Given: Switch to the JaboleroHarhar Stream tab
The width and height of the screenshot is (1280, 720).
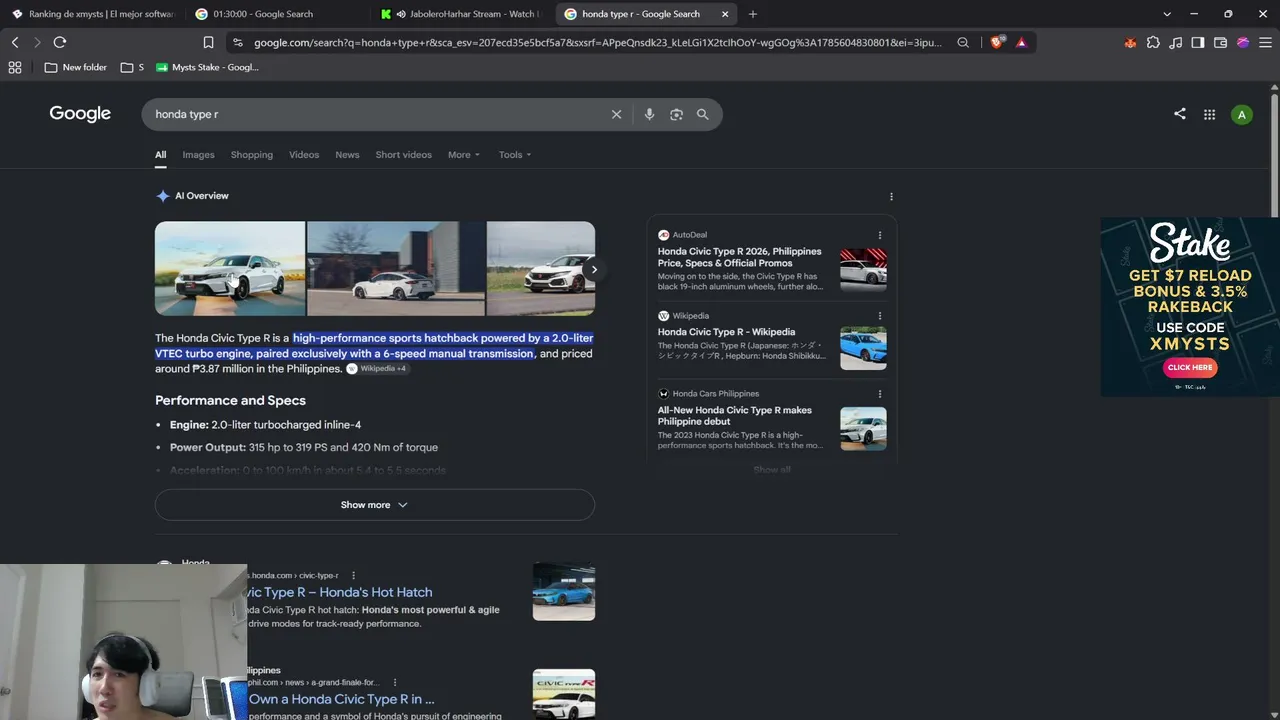Looking at the screenshot, I should pos(462,14).
